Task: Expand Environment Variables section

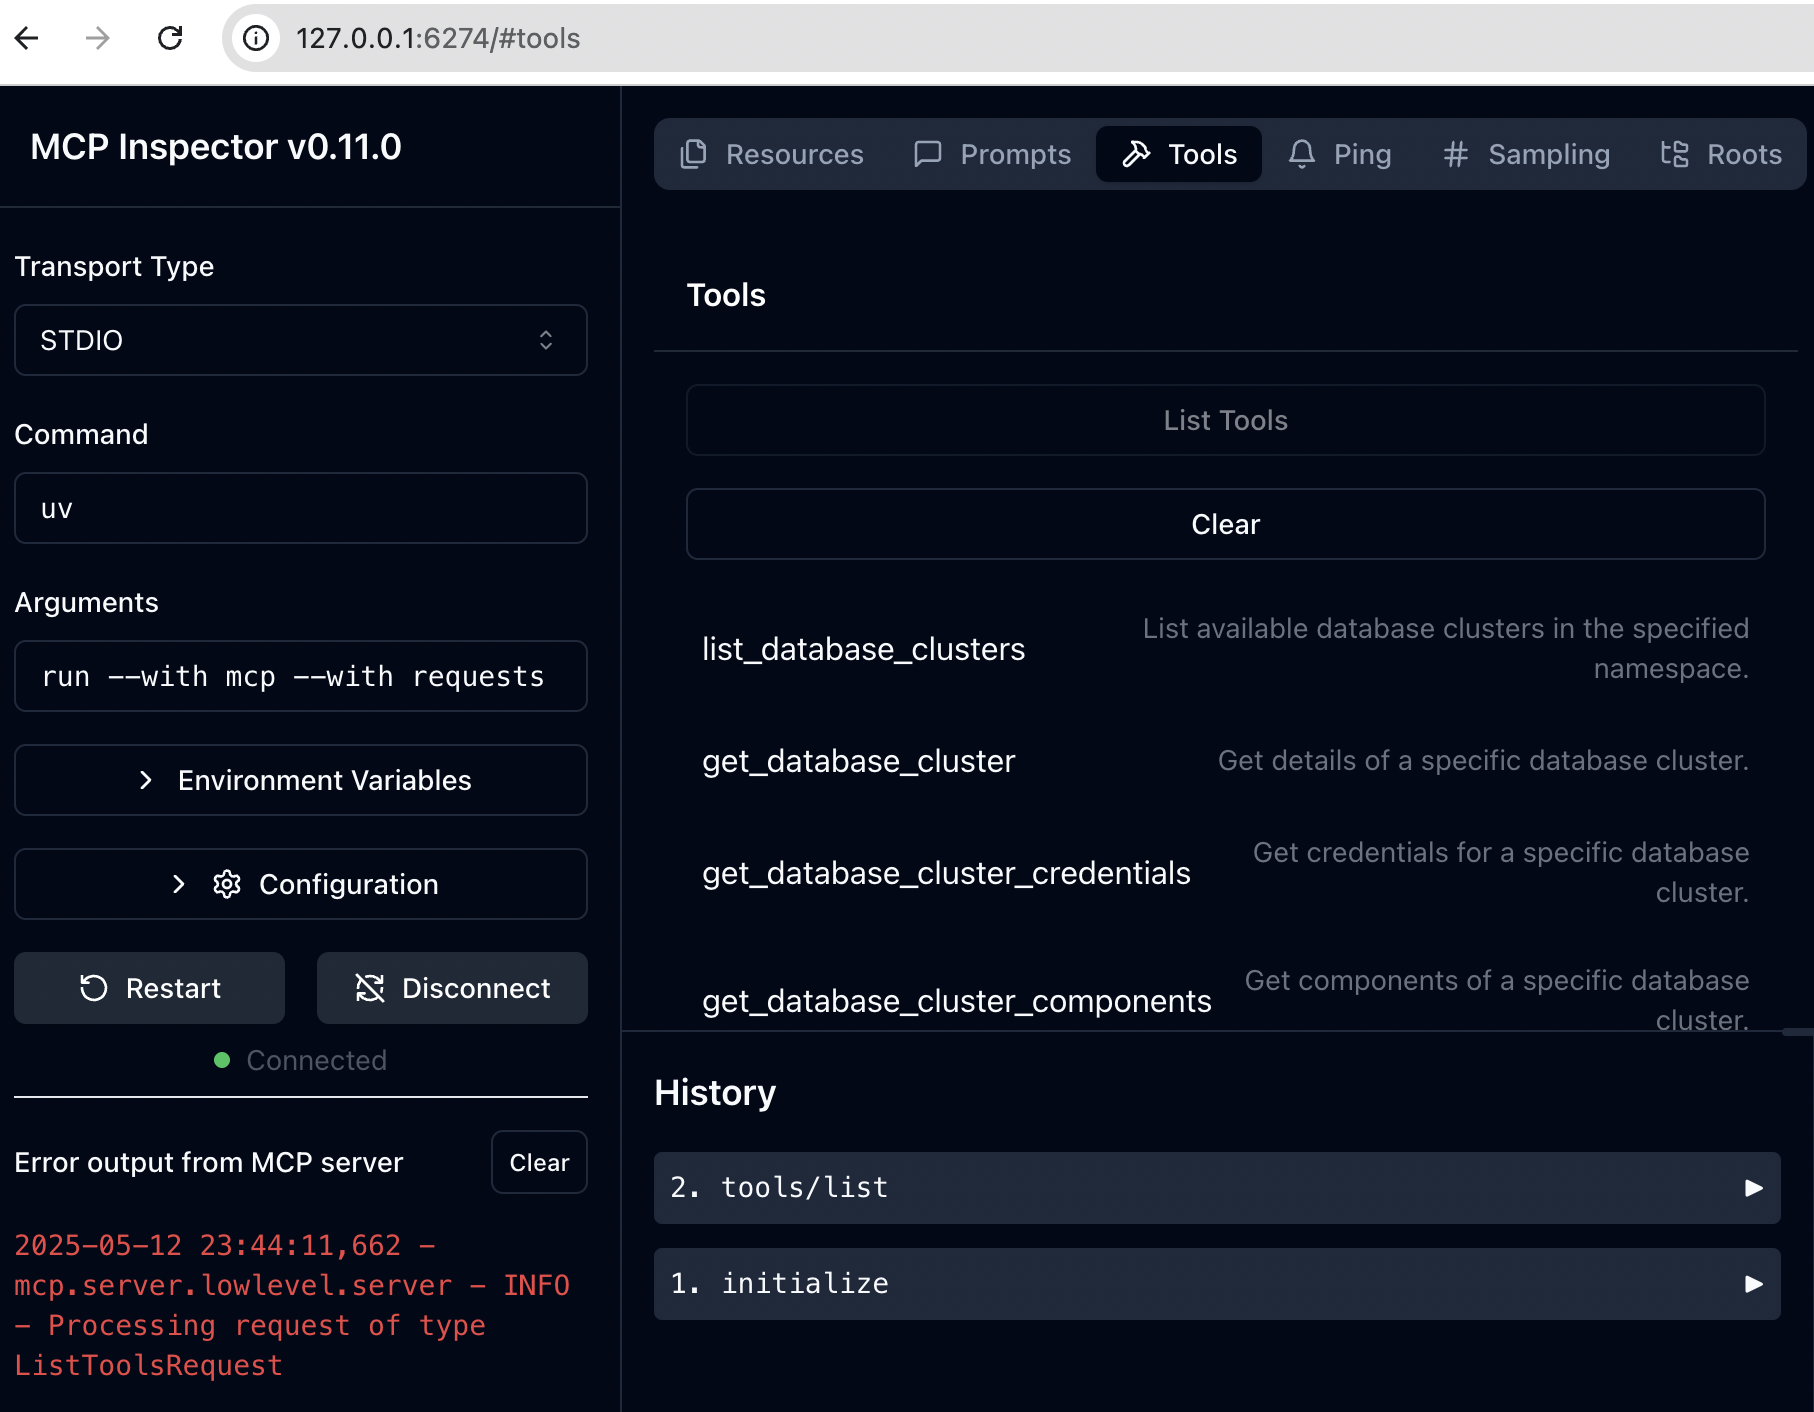Action: [x=301, y=780]
